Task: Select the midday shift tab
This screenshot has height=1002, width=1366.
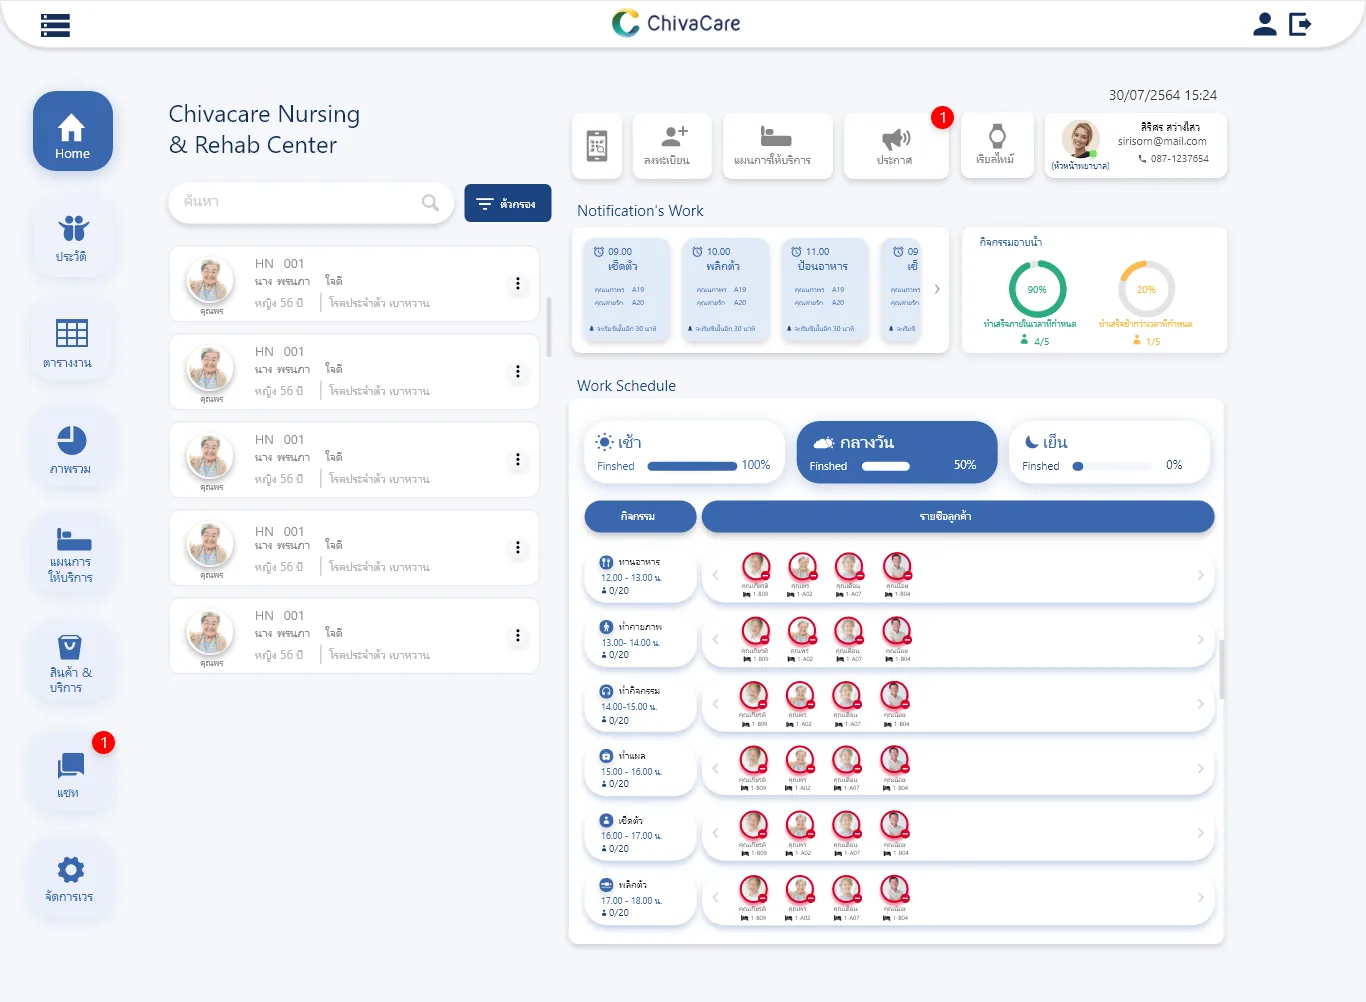Action: click(x=896, y=452)
